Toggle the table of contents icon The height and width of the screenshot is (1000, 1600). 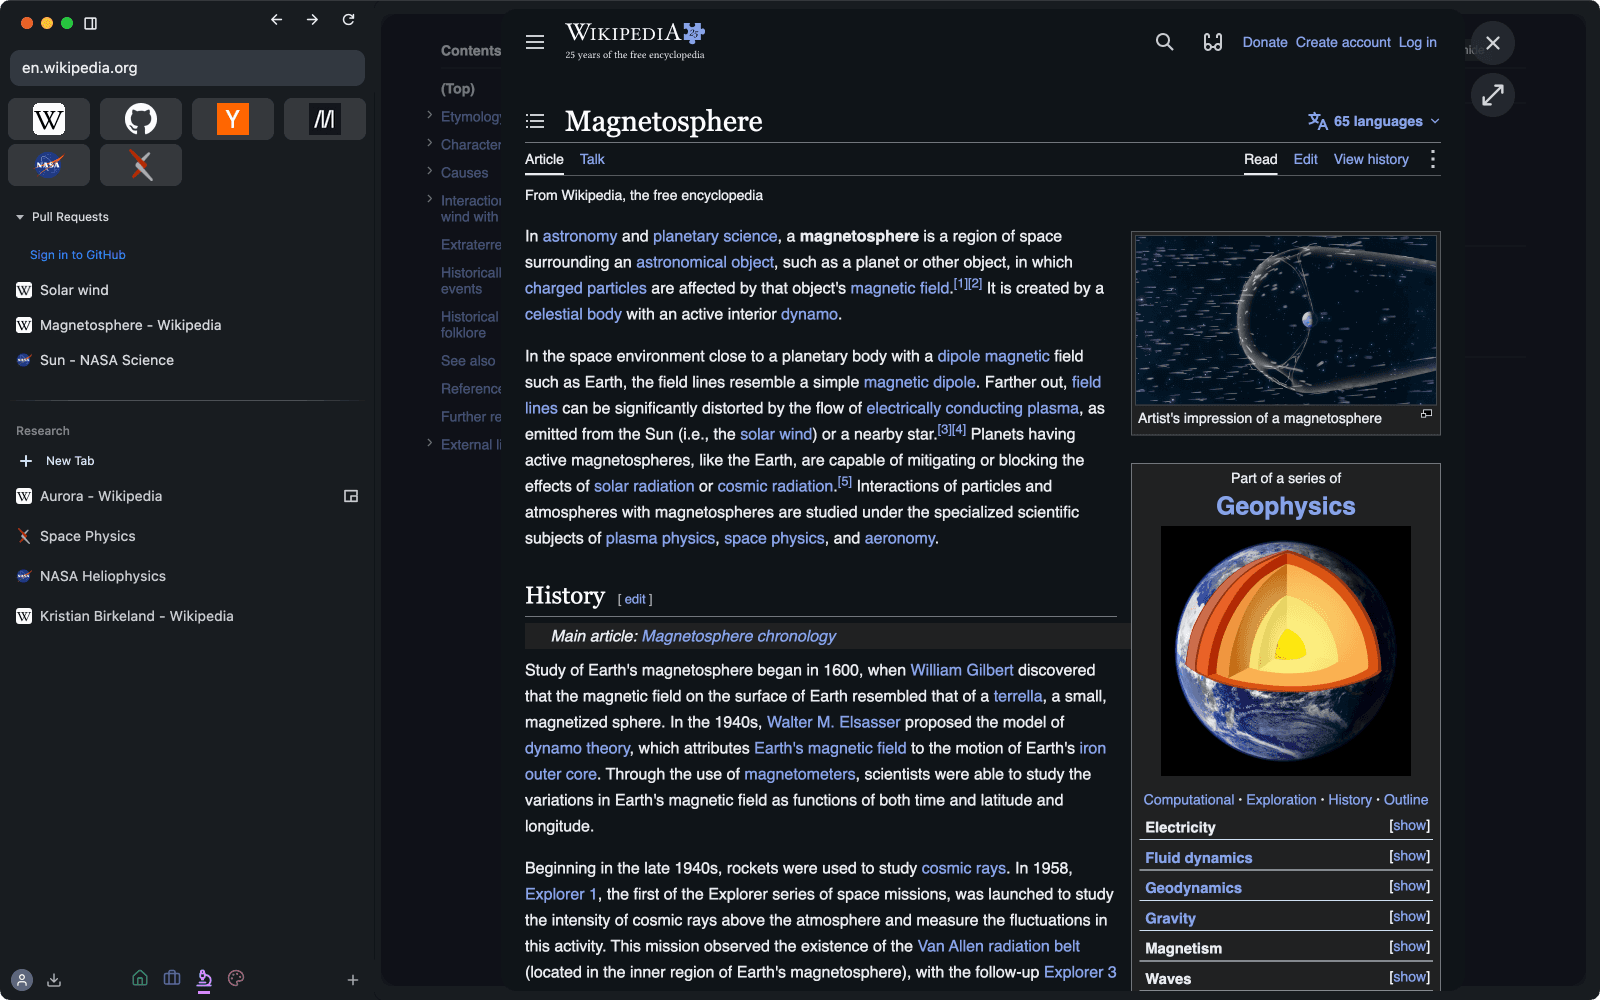[x=535, y=121]
